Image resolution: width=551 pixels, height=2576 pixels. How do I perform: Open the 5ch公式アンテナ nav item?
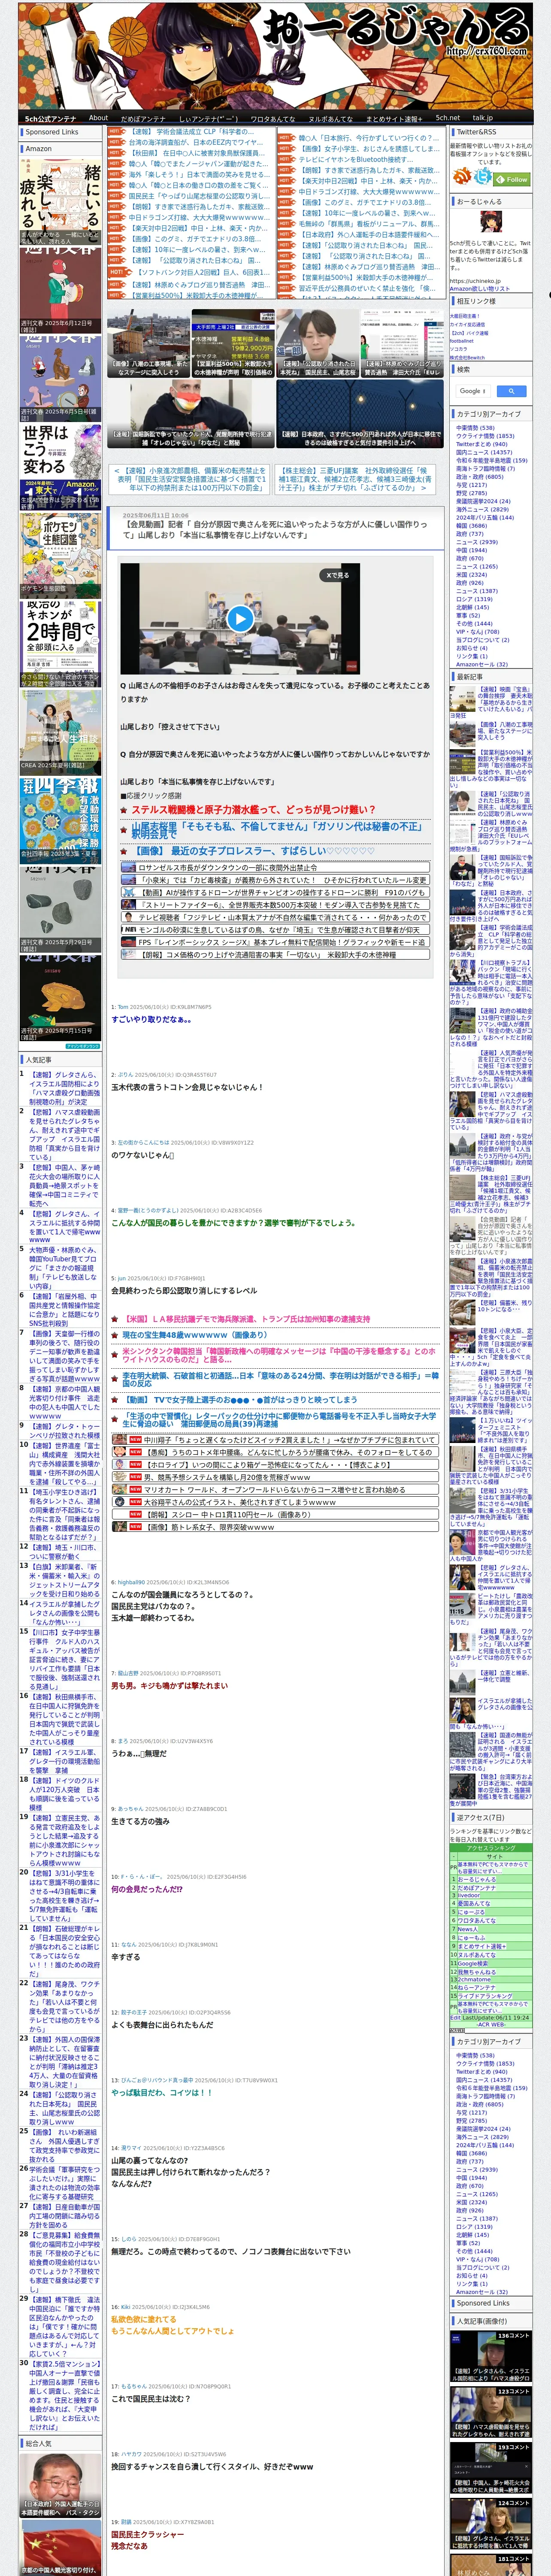(x=50, y=118)
